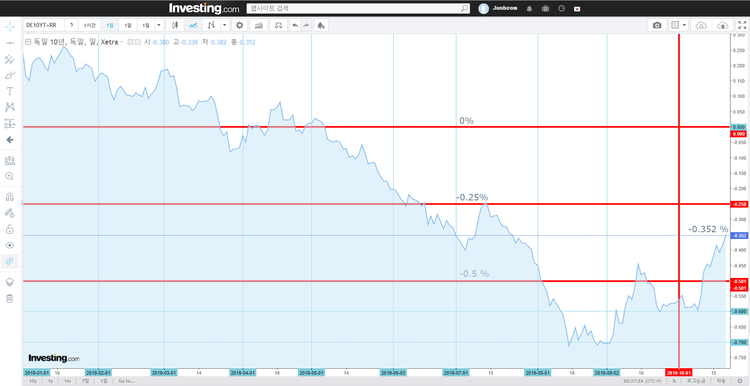This screenshot has width=750, height=386.
Task: Undo the last chart action
Action: point(295,25)
